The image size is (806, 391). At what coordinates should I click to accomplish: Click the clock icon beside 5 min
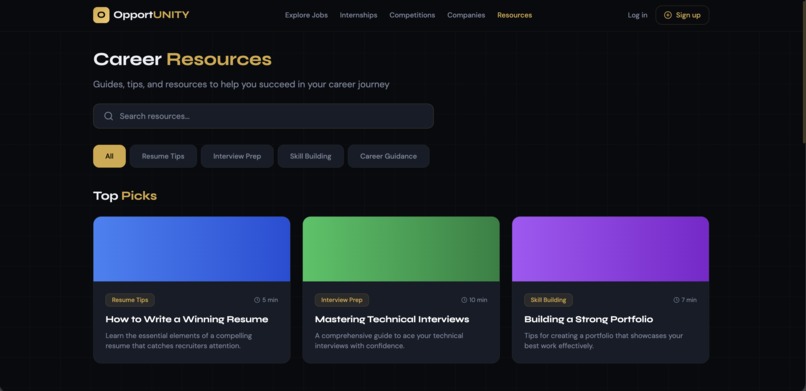pyautogui.click(x=257, y=300)
